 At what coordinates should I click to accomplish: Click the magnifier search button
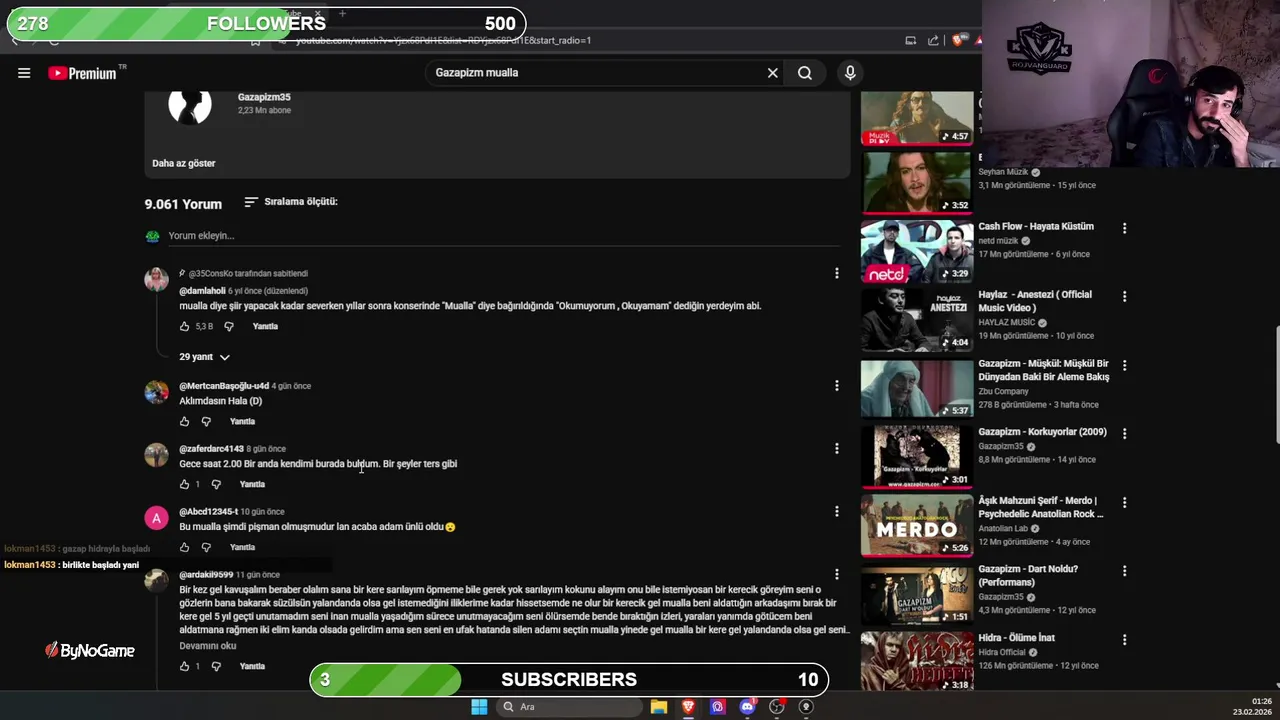click(x=805, y=73)
